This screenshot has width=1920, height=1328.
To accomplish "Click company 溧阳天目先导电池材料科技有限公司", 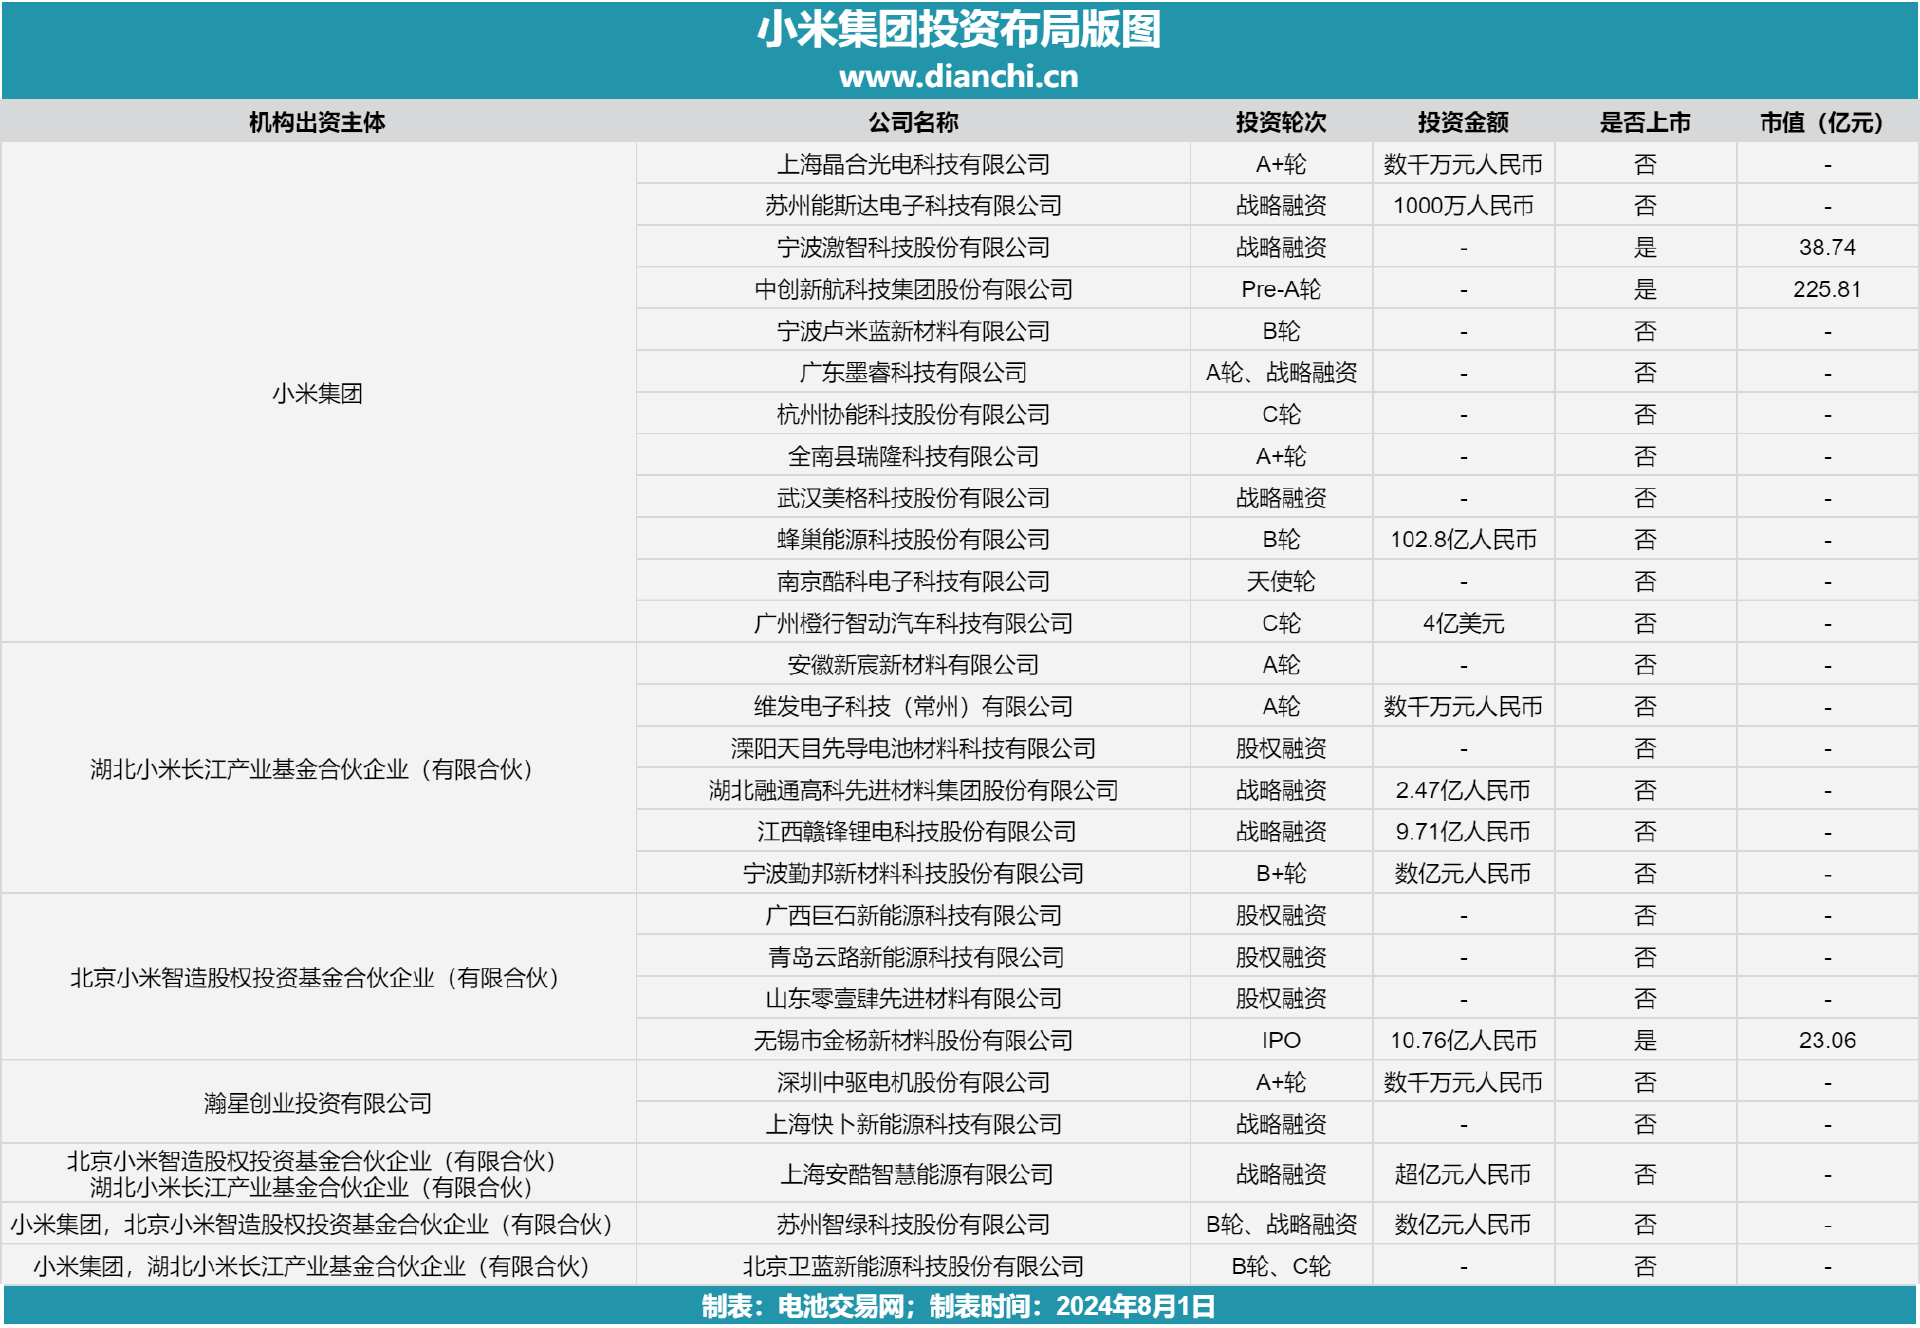I will 913,748.
